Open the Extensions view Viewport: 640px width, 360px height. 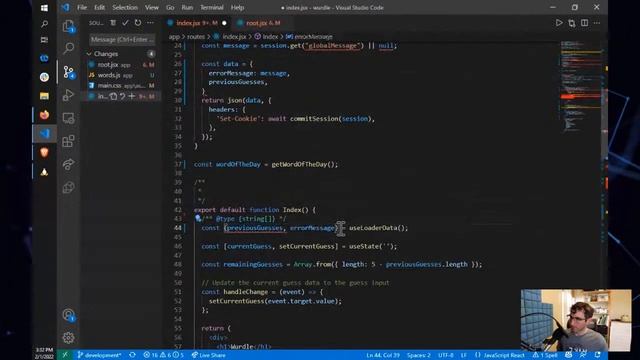(69, 141)
